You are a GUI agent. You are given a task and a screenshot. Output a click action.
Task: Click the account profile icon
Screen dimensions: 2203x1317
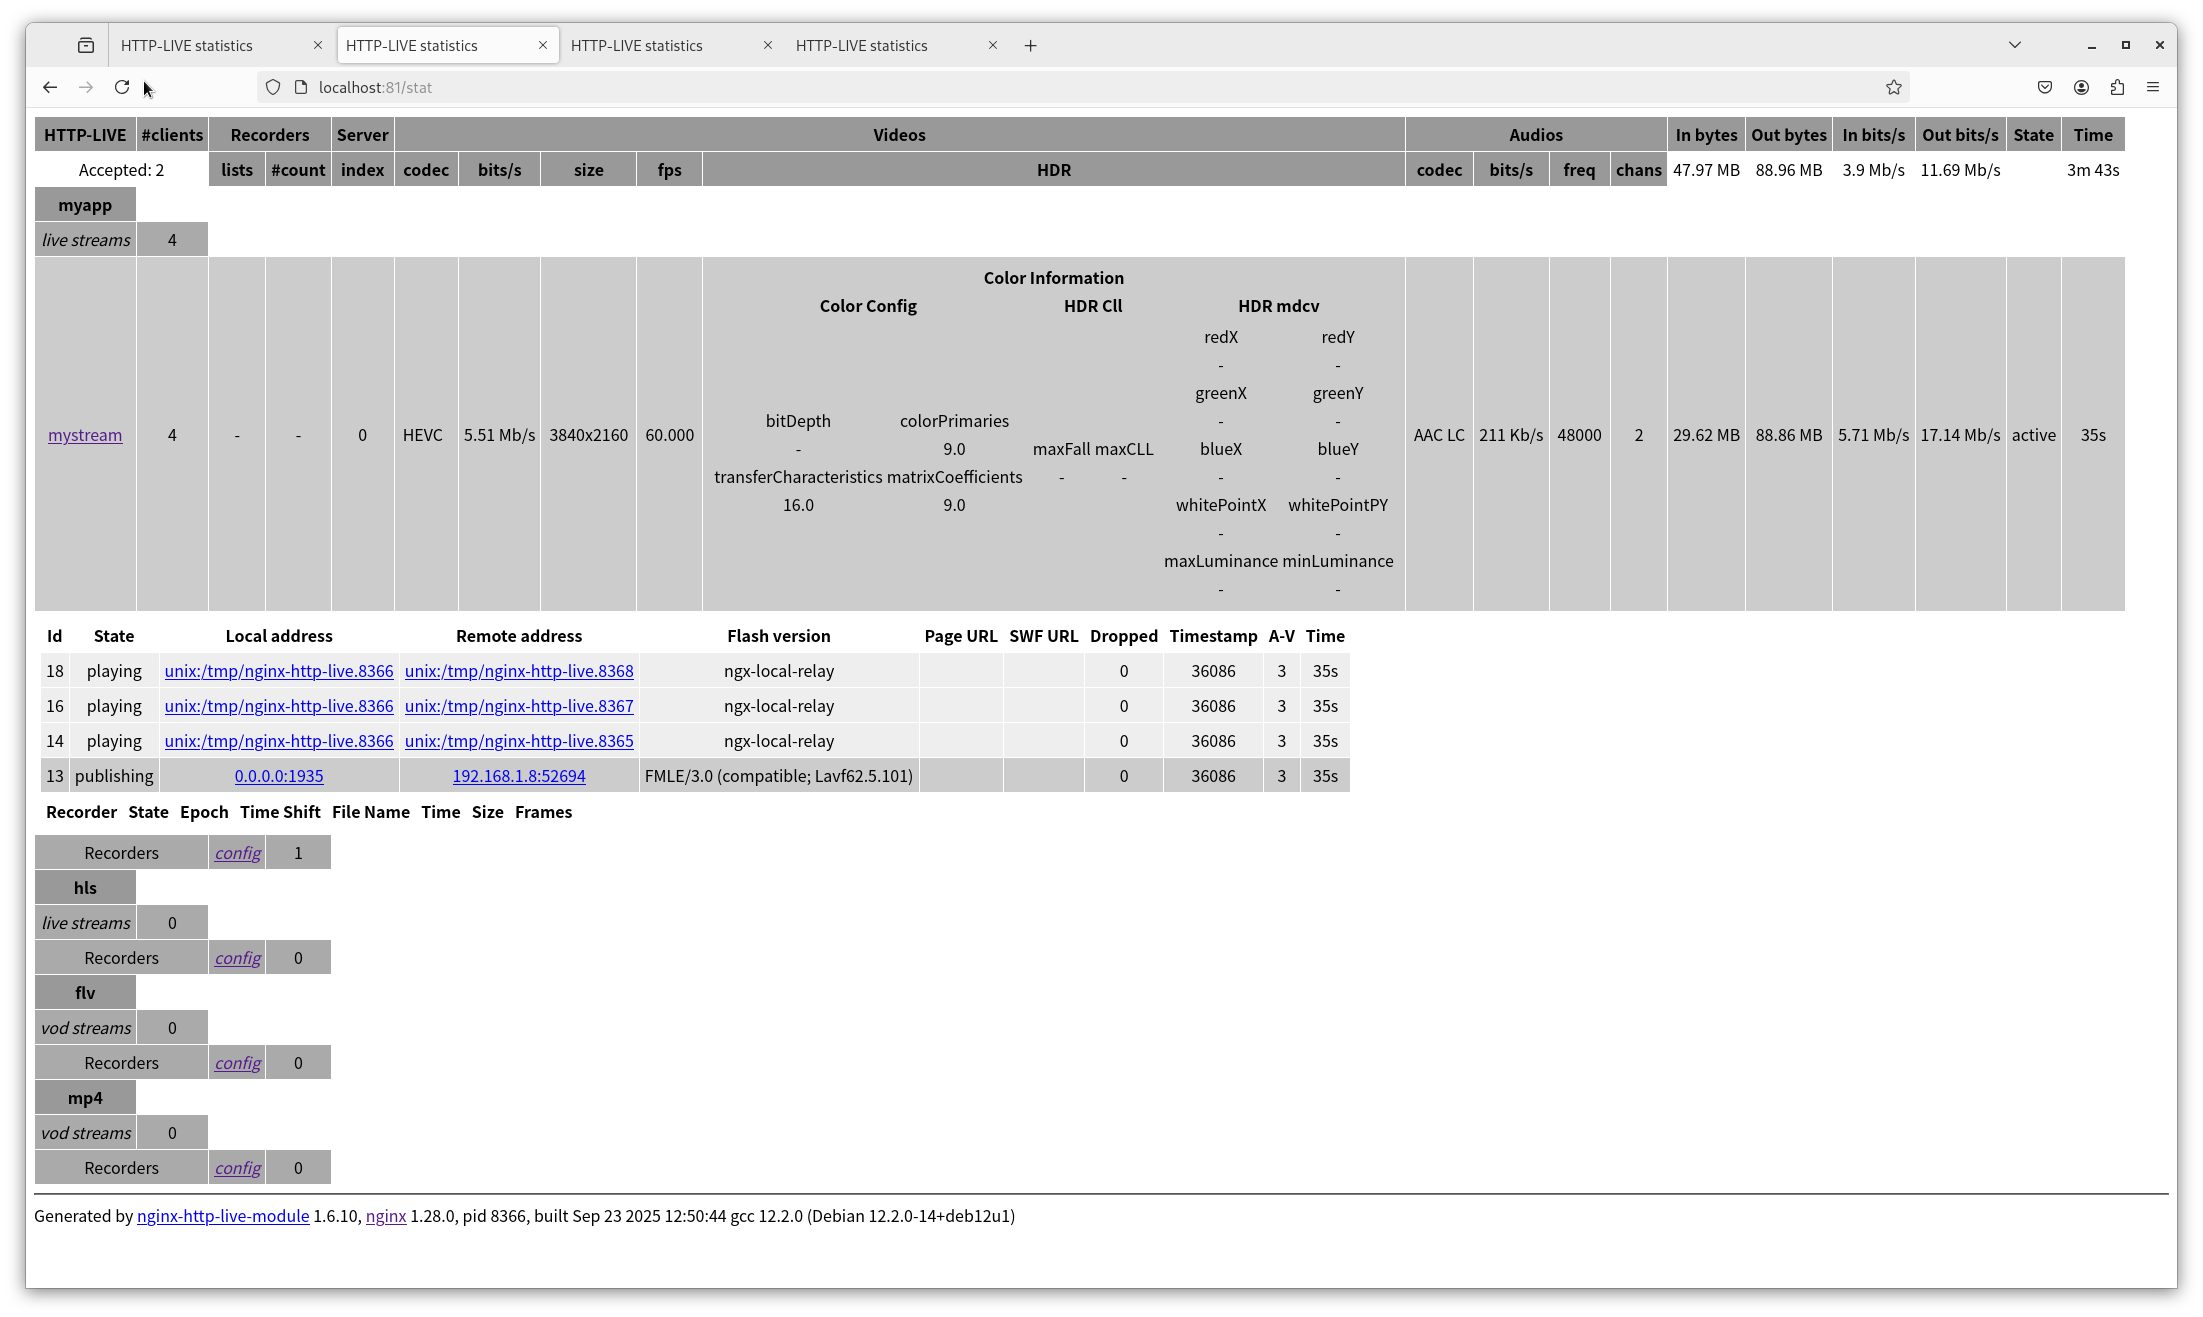(x=2081, y=88)
